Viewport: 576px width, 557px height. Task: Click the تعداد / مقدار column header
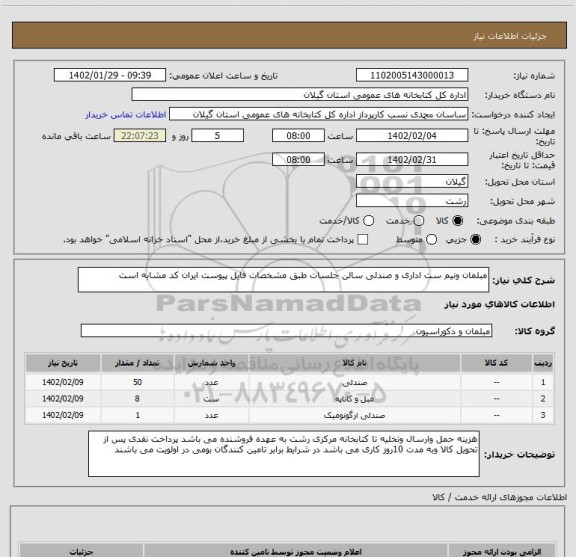click(137, 363)
